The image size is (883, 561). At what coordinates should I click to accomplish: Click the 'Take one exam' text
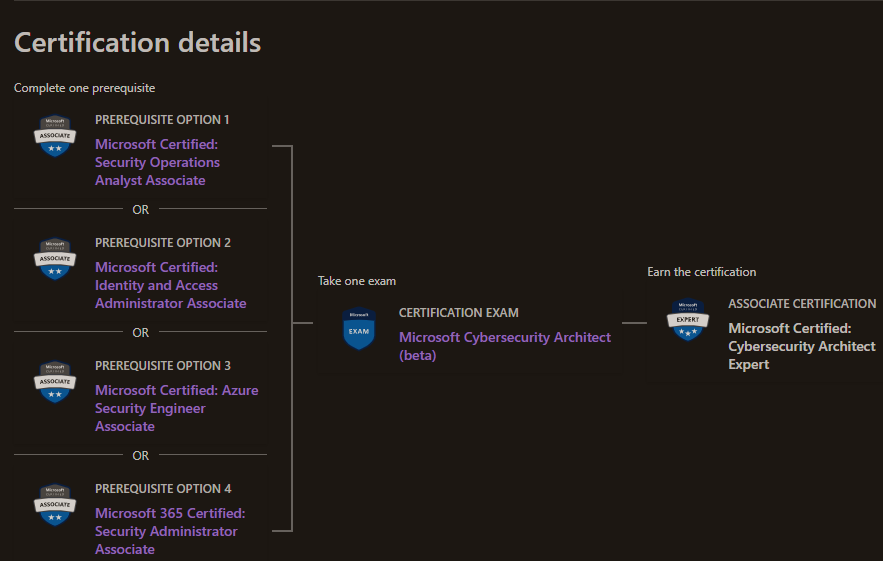(x=356, y=281)
